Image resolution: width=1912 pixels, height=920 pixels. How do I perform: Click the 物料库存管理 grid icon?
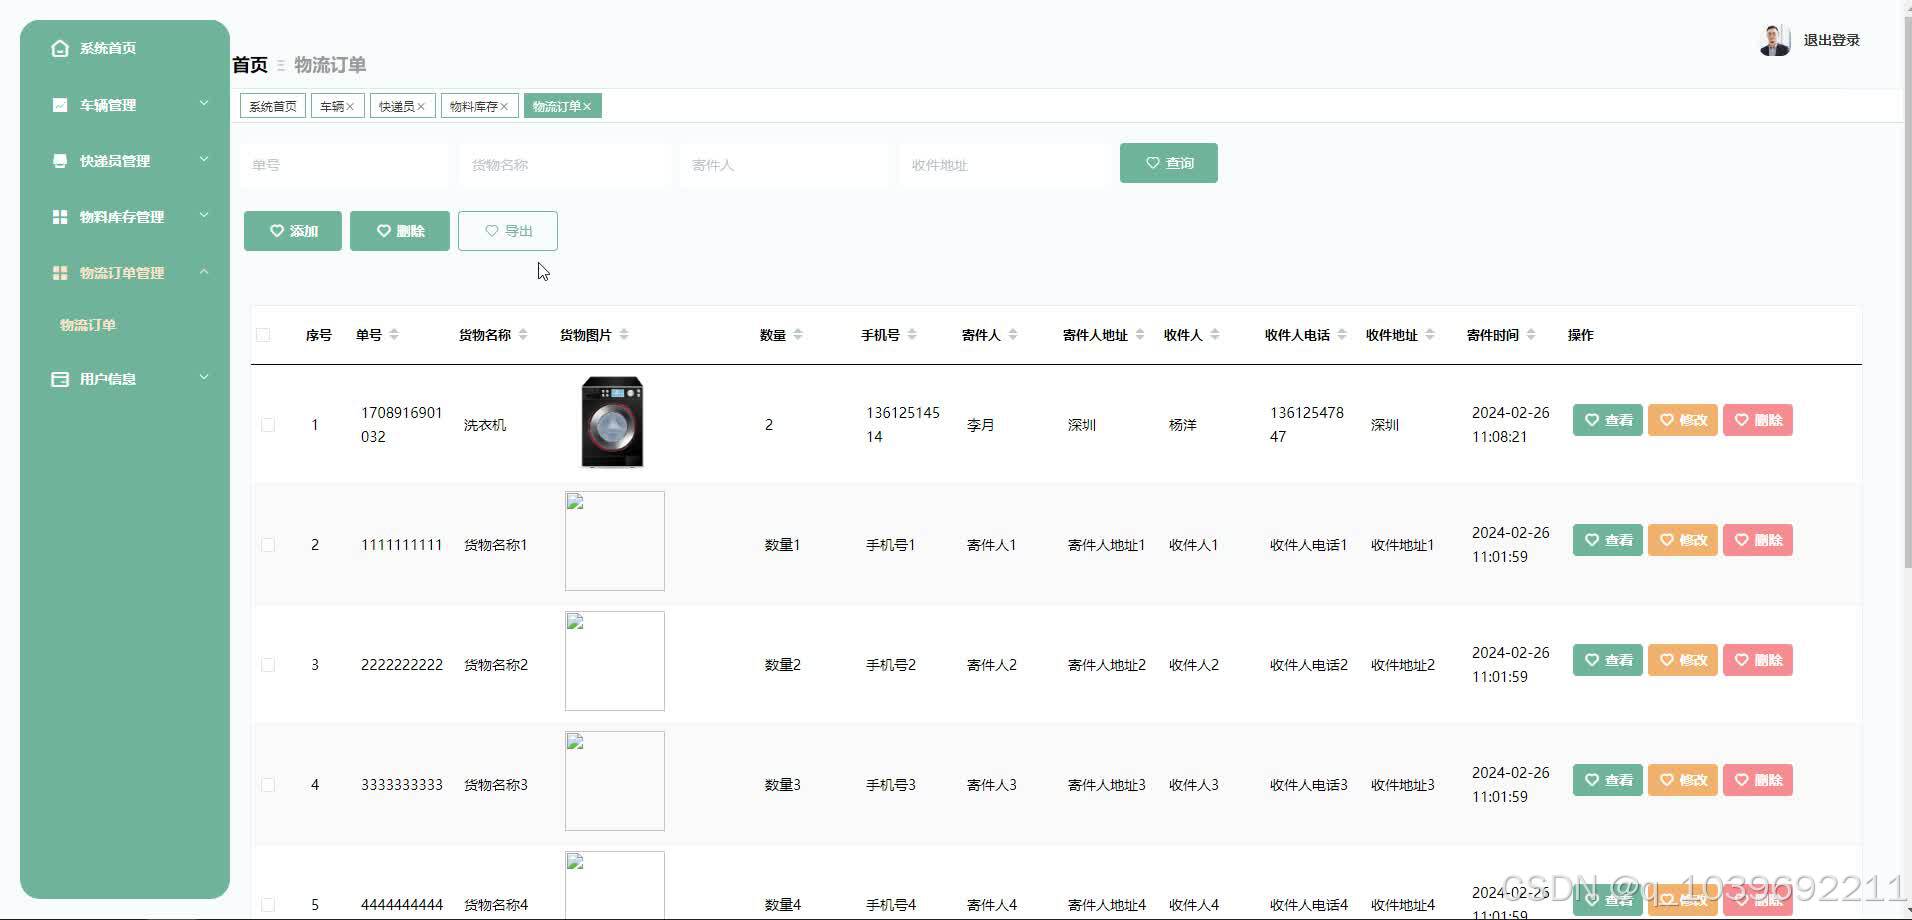60,217
